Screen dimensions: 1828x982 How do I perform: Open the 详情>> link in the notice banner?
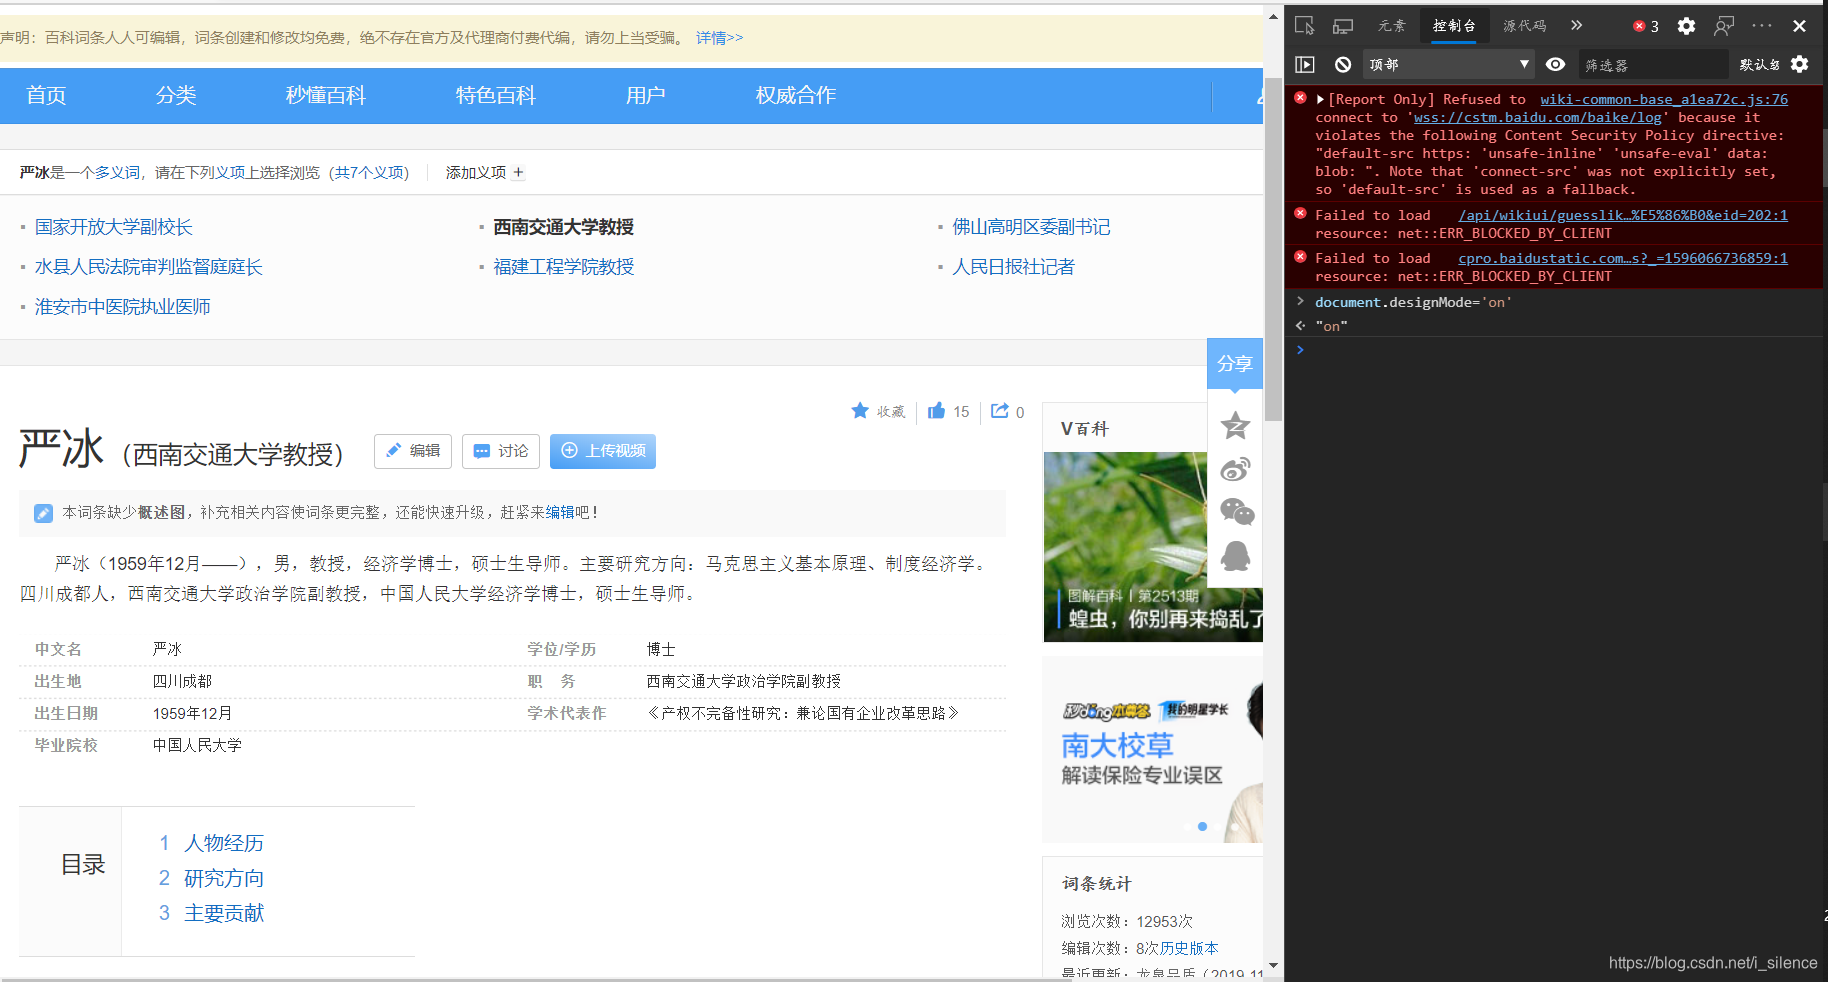tap(720, 37)
